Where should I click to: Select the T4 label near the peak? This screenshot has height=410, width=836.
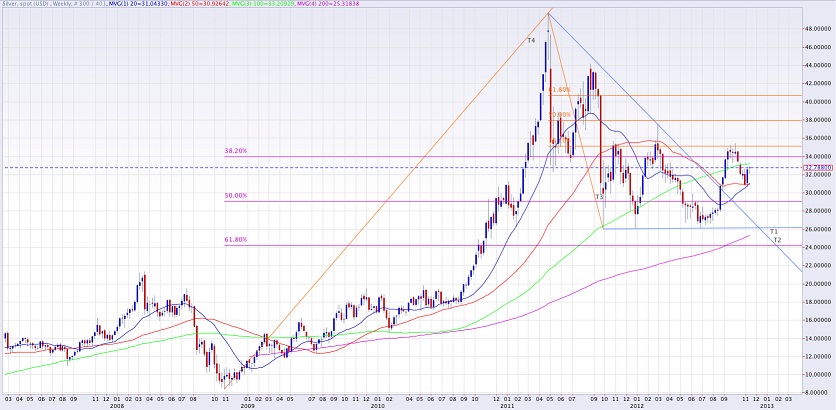coord(531,39)
